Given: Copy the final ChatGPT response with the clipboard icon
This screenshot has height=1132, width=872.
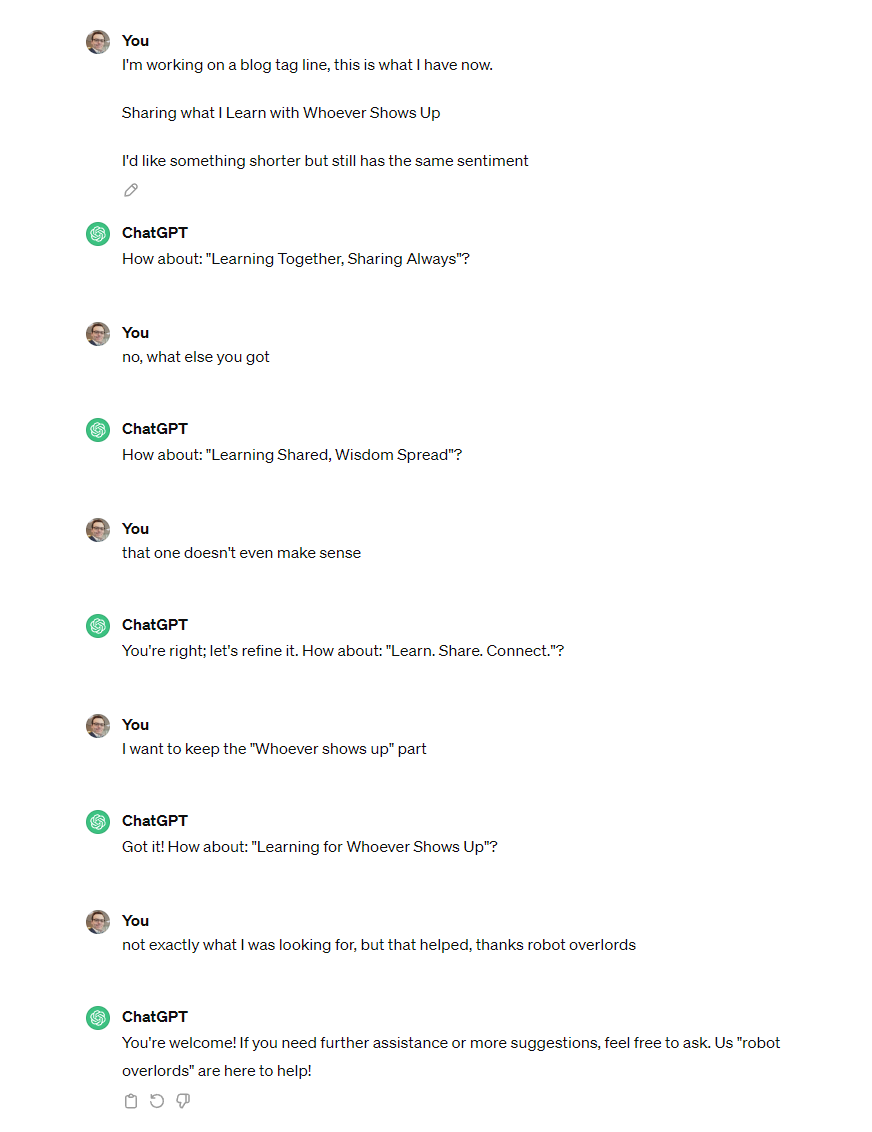Looking at the screenshot, I should pyautogui.click(x=131, y=1101).
